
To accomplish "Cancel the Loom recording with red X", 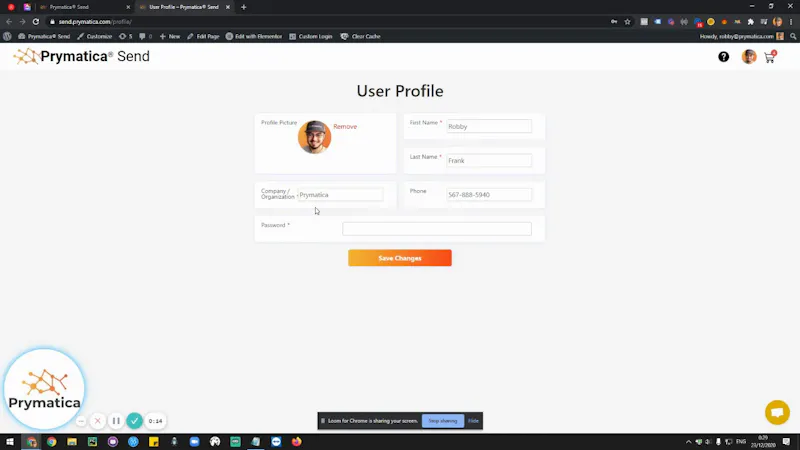I will (x=97, y=421).
